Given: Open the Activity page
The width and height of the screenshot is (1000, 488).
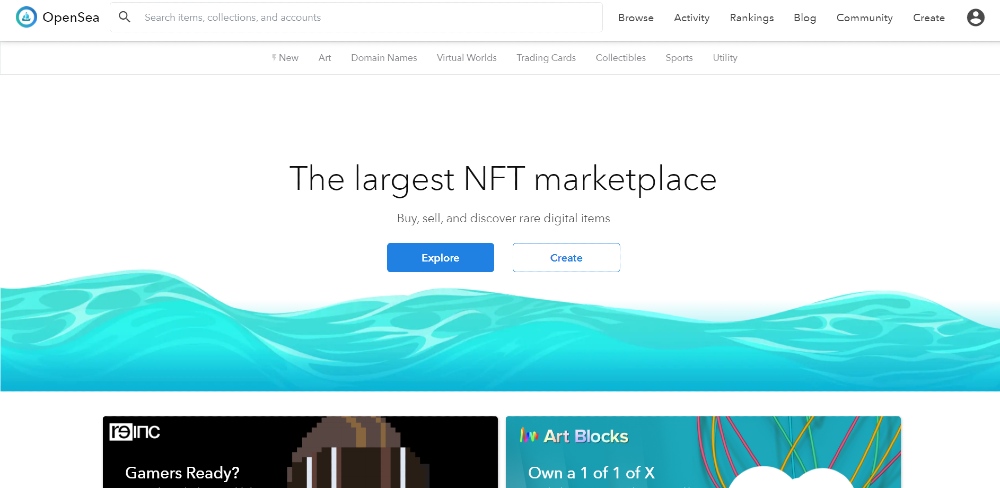Looking at the screenshot, I should tap(691, 18).
